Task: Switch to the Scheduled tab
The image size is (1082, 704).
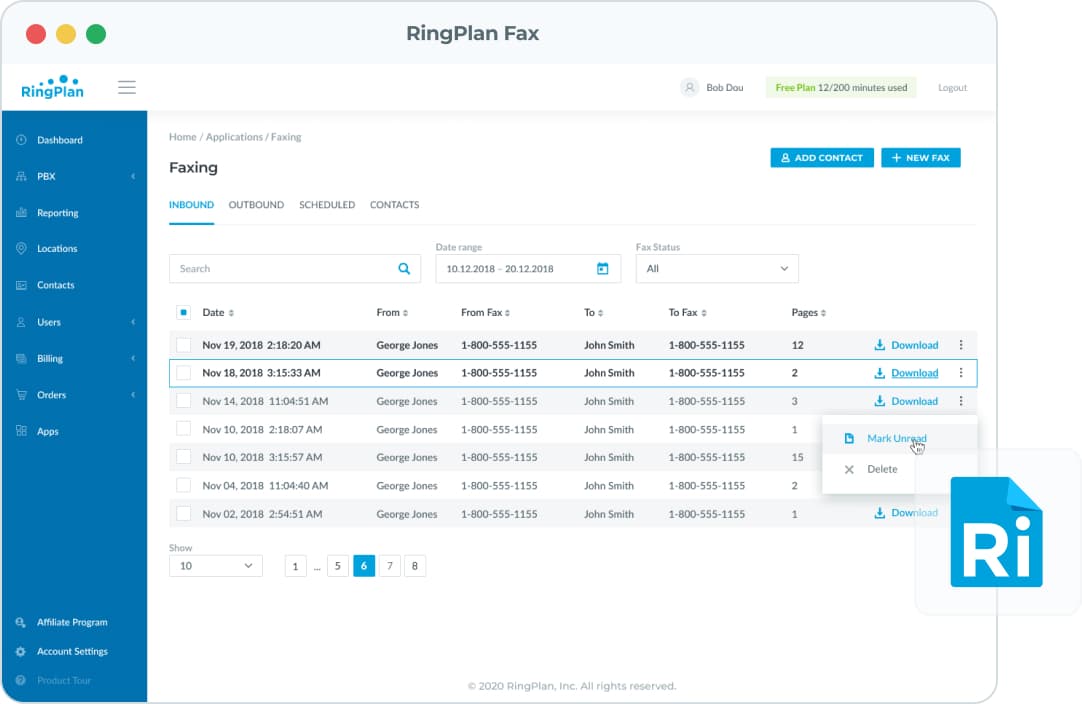Action: (327, 205)
